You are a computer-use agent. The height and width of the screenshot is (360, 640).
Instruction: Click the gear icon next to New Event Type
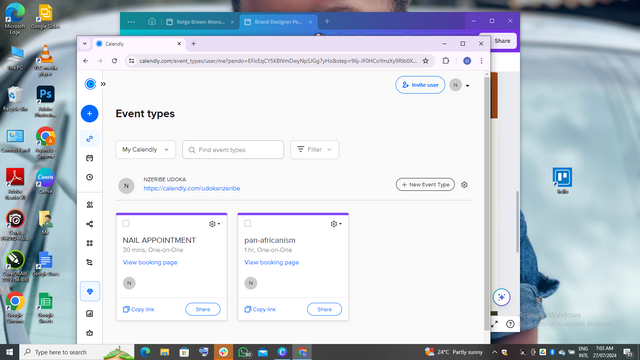click(x=464, y=185)
